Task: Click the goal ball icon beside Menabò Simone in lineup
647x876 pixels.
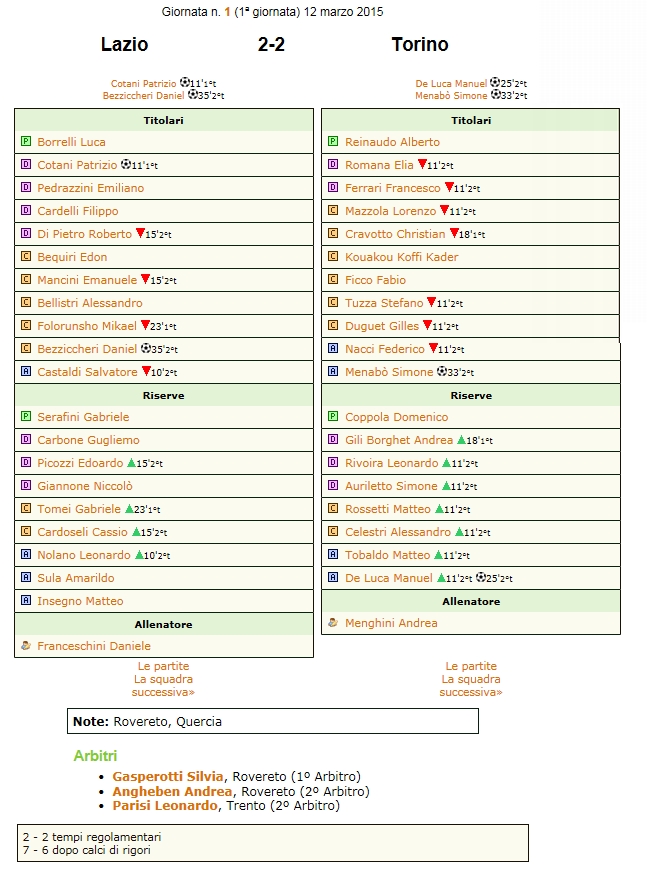Action: [x=441, y=372]
